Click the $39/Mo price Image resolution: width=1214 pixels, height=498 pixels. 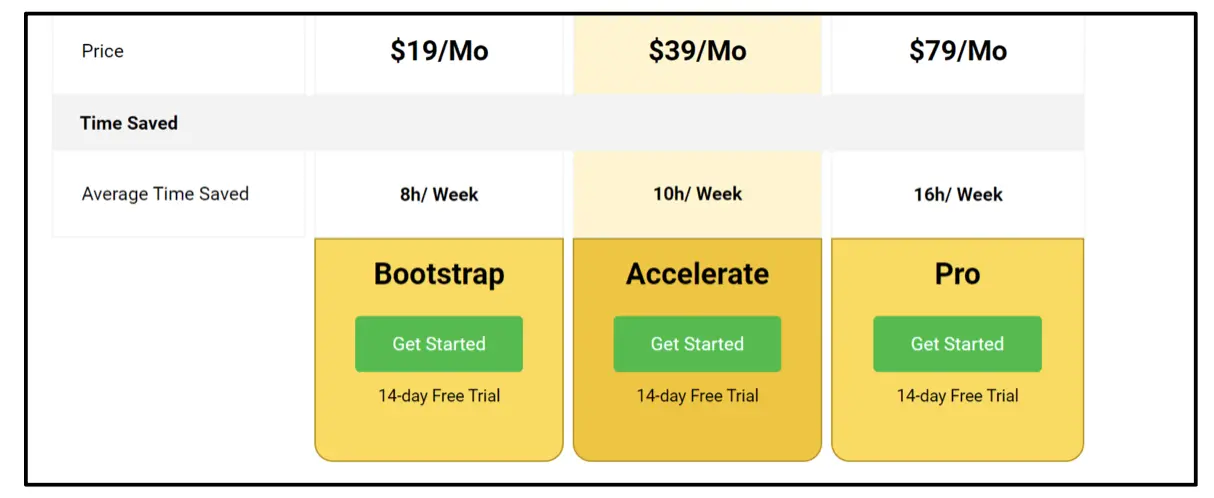[697, 52]
